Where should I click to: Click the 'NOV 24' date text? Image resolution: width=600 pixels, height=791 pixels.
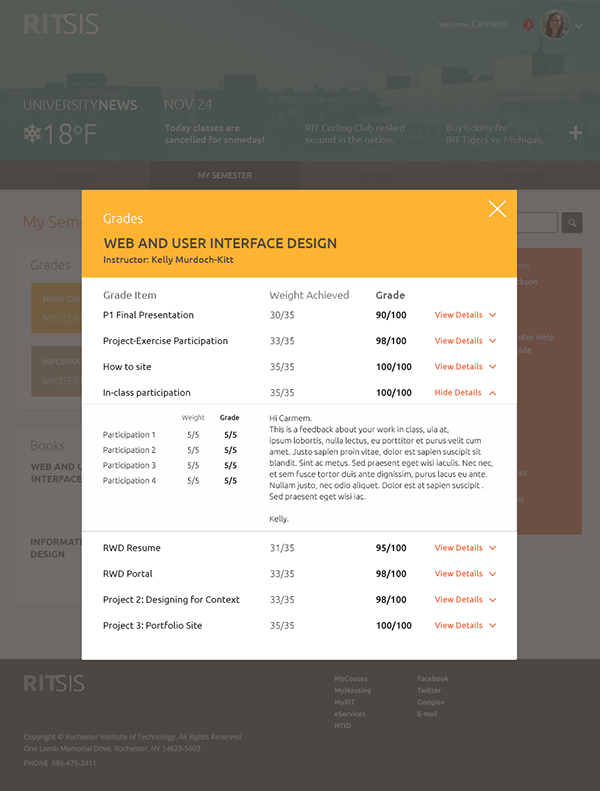click(x=188, y=105)
